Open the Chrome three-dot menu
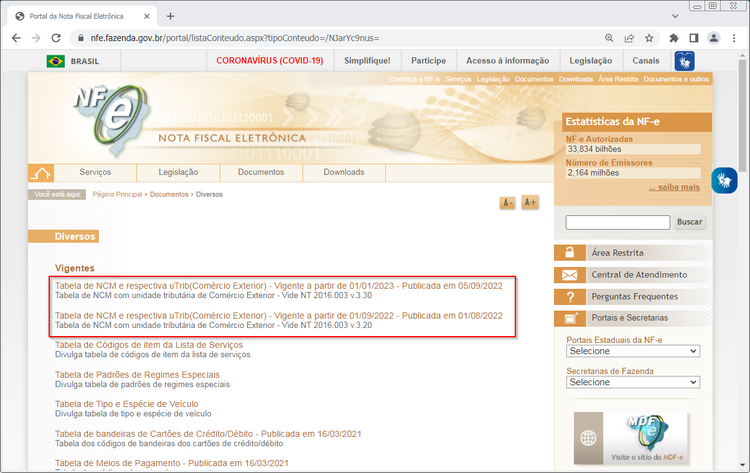 [x=734, y=38]
